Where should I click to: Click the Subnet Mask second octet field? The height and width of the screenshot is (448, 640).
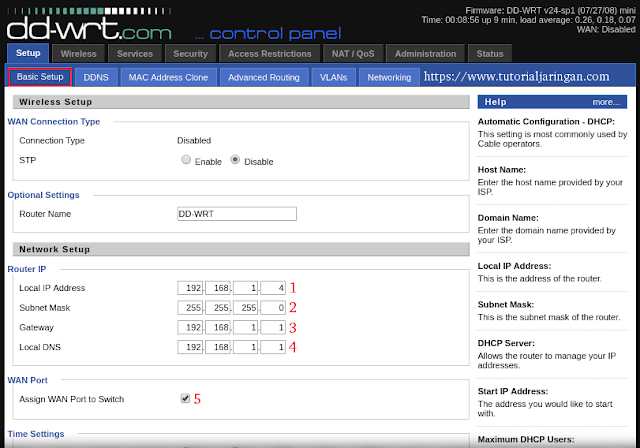[218, 307]
